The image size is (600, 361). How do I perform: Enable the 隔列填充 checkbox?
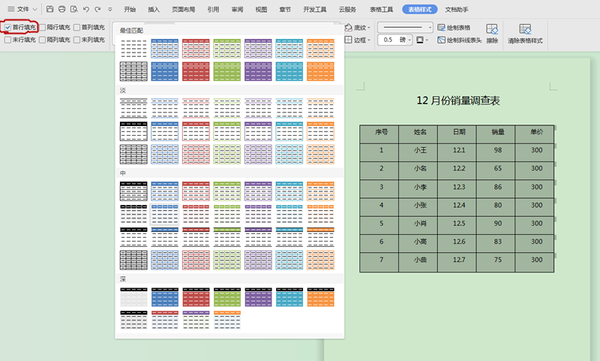(42, 40)
